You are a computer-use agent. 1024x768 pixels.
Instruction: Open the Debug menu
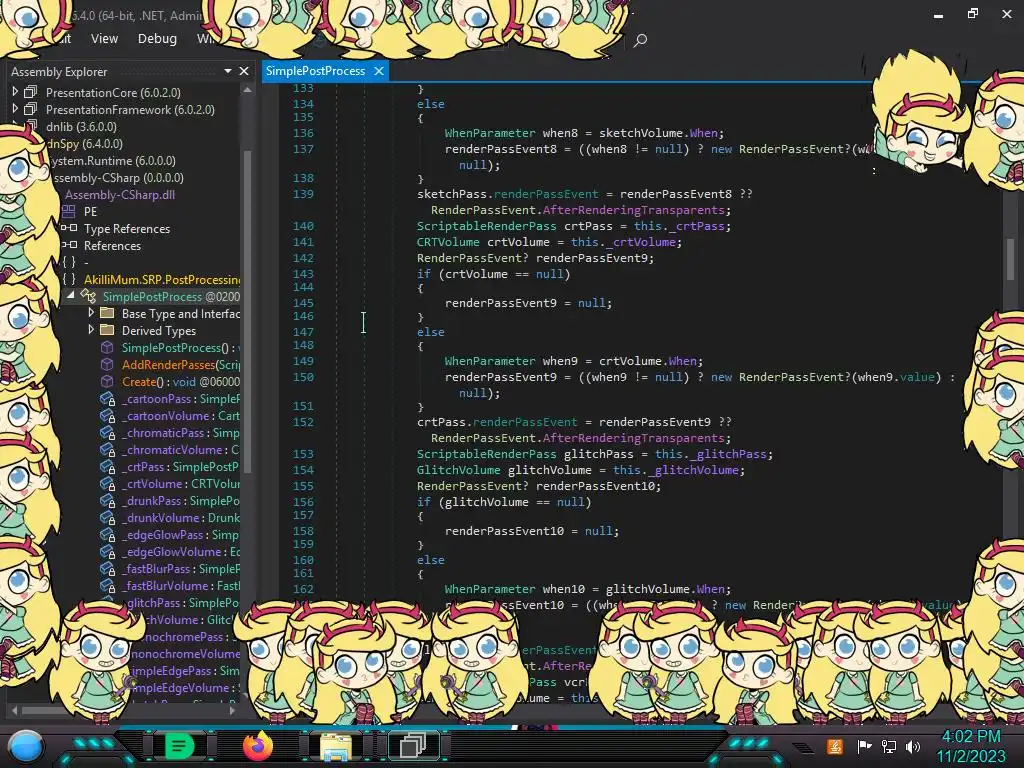pyautogui.click(x=157, y=39)
